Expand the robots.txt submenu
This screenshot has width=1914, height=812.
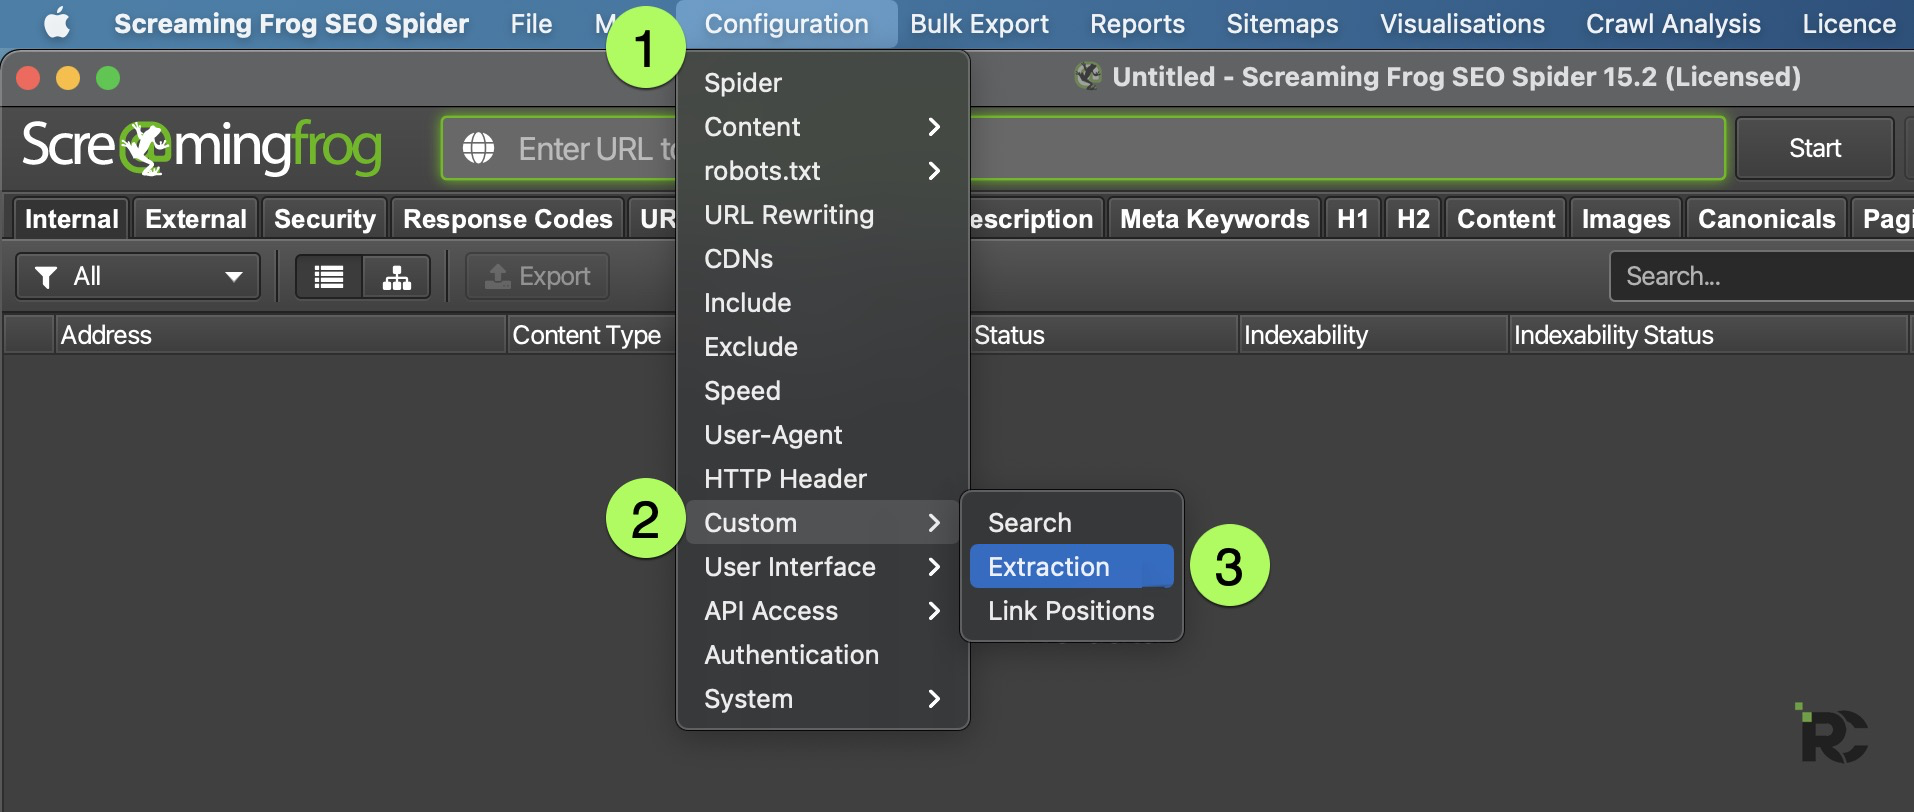[822, 171]
